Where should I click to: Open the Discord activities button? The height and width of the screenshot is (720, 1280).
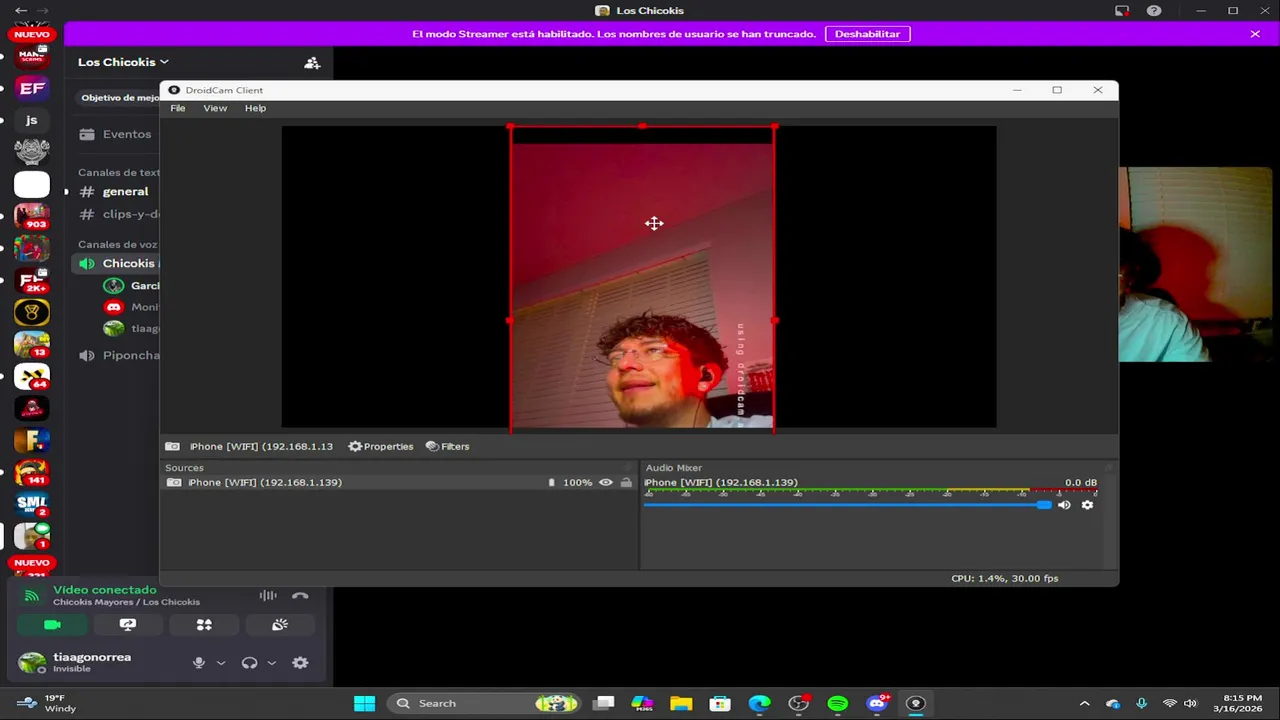pyautogui.click(x=204, y=625)
